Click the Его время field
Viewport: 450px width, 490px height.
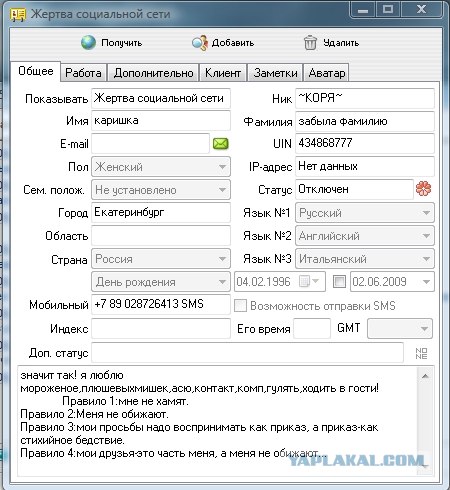[x=312, y=329]
